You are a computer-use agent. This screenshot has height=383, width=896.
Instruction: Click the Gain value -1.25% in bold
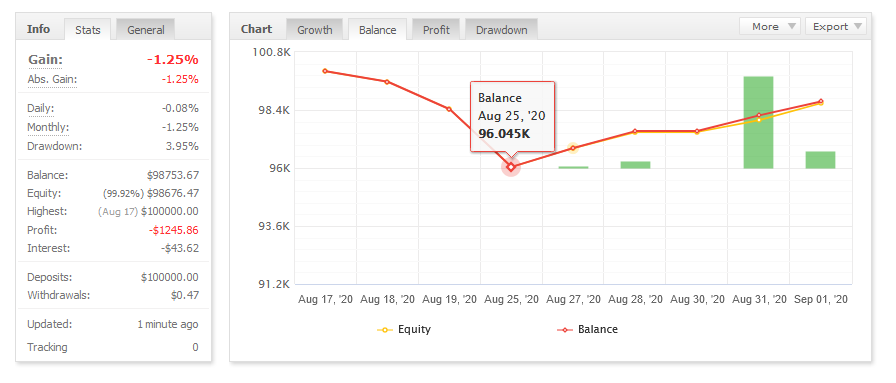pos(173,59)
